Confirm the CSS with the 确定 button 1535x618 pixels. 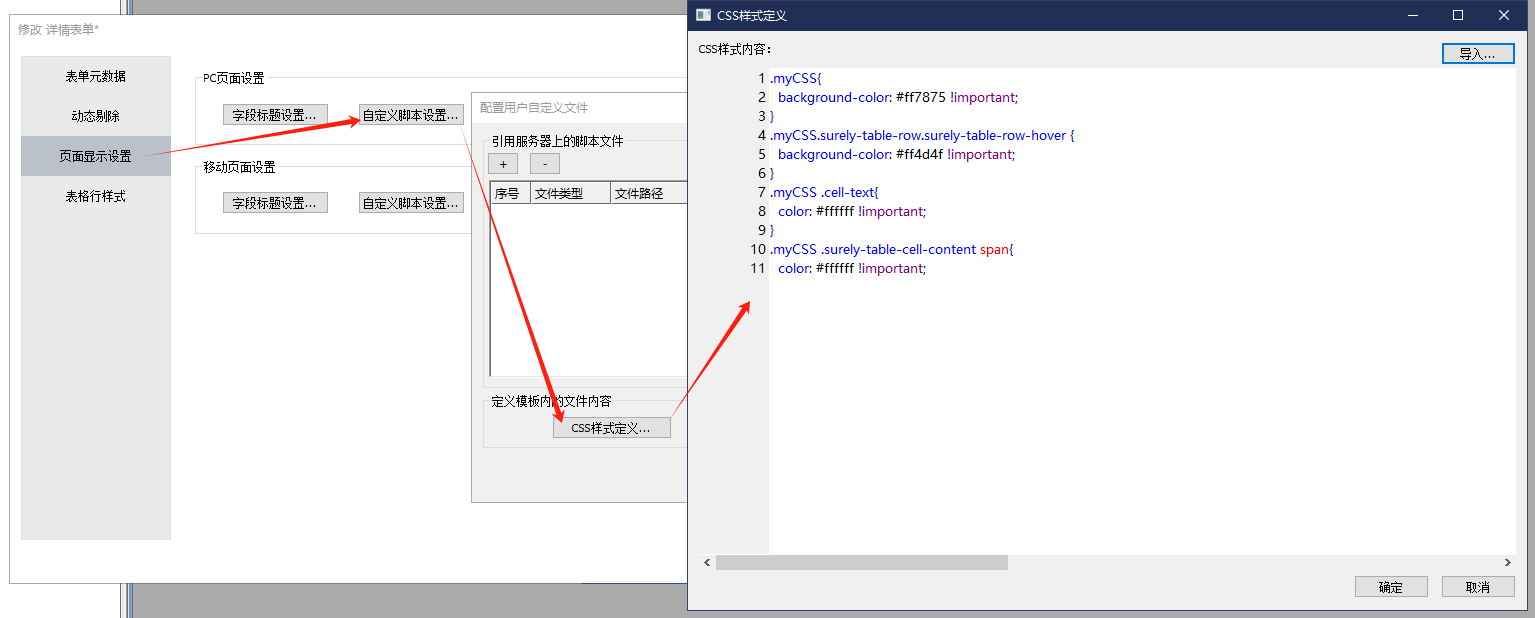click(1390, 587)
